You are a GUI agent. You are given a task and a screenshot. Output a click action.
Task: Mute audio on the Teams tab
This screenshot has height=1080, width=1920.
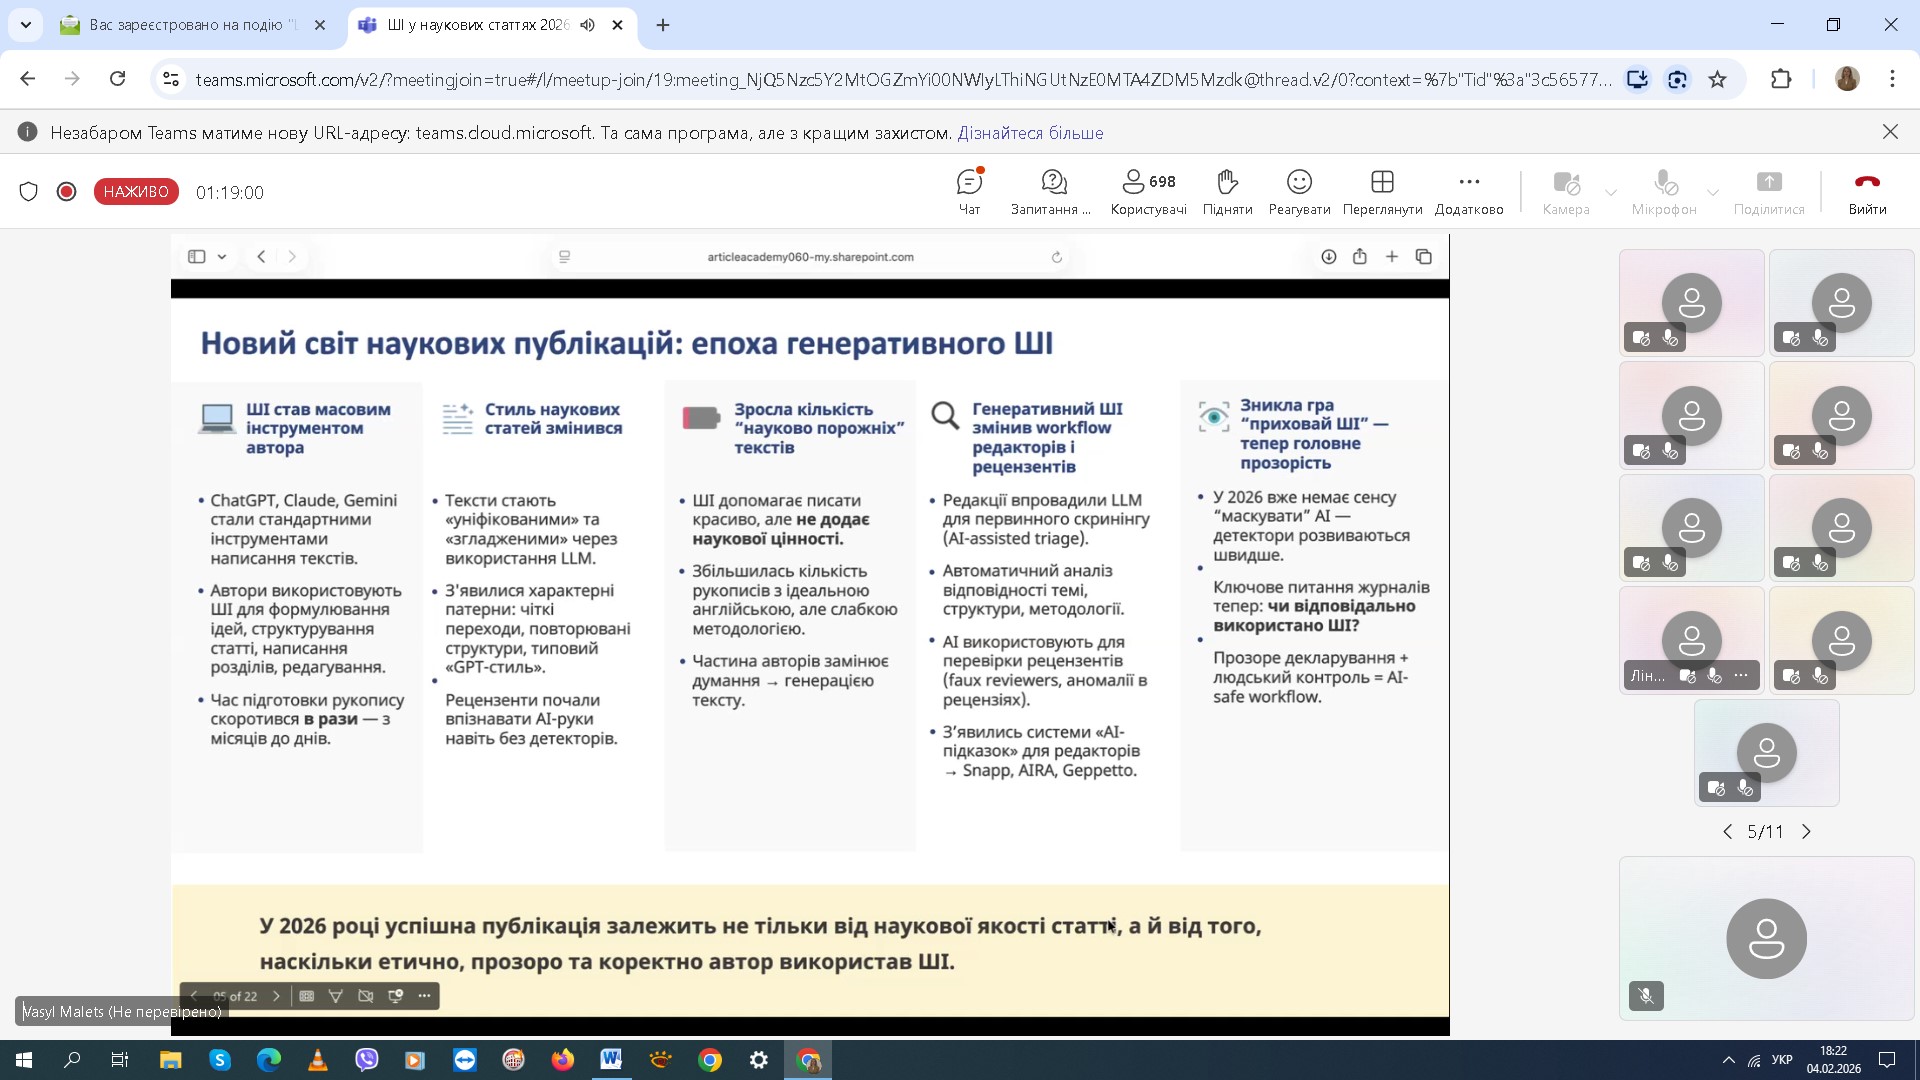coord(587,25)
